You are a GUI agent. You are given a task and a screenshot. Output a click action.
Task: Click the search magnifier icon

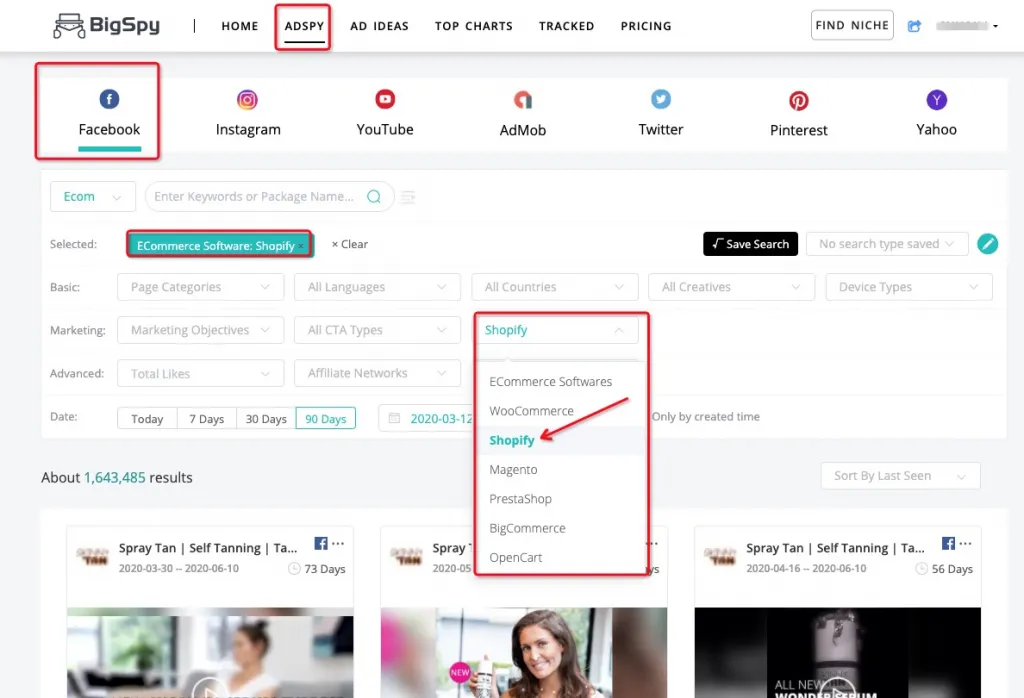tap(374, 197)
